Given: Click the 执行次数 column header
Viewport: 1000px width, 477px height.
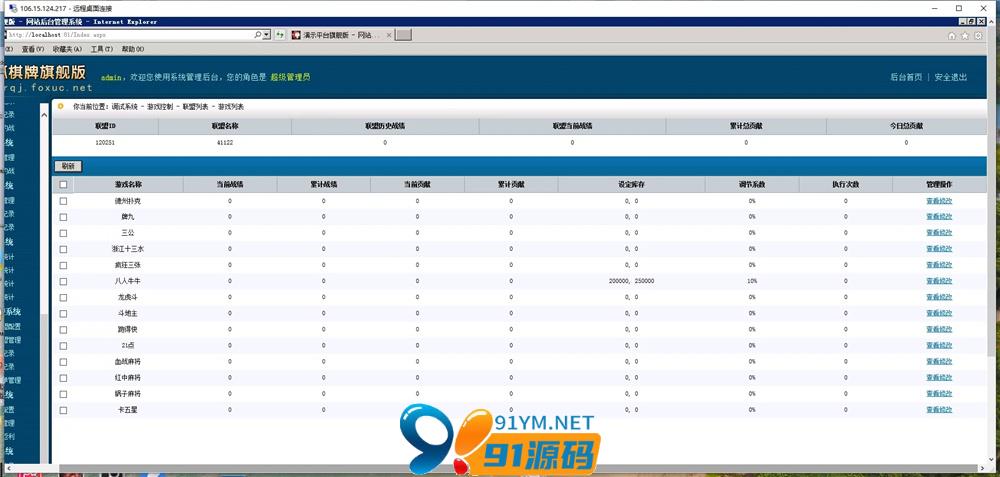Looking at the screenshot, I should (846, 185).
